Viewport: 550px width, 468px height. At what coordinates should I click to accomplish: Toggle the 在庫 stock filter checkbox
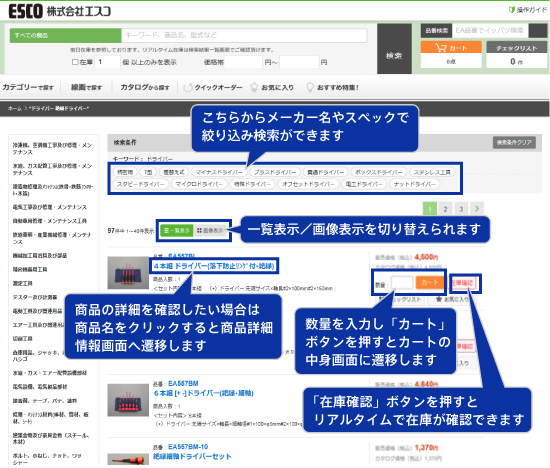(x=75, y=62)
